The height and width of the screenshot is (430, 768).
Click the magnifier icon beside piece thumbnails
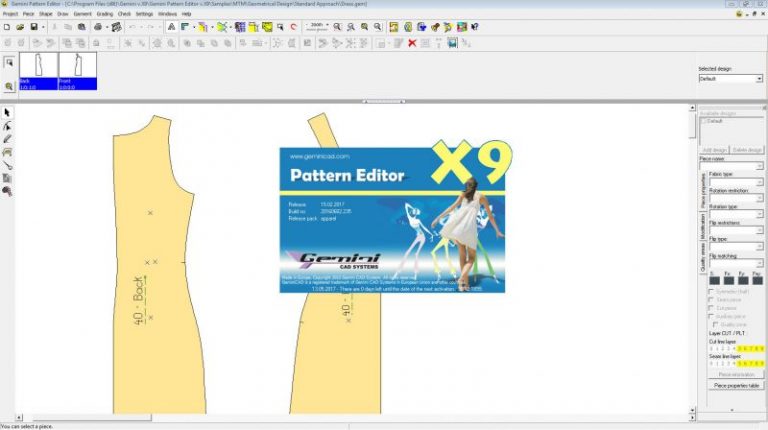pos(9,86)
